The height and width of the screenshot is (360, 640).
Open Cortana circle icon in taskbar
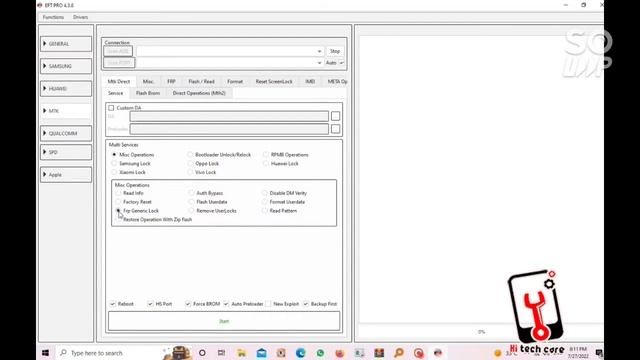coord(202,353)
